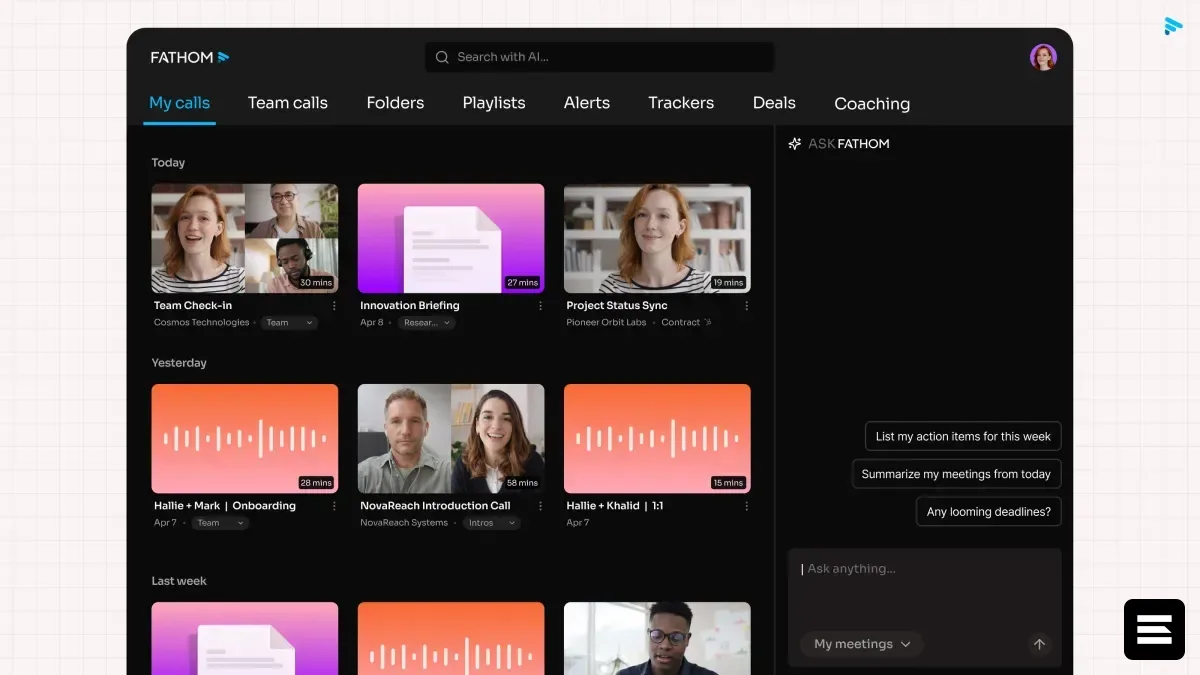This screenshot has width=1200, height=675.
Task: Open Hallie + Mark Onboarding audio thumbnail
Action: coord(245,438)
